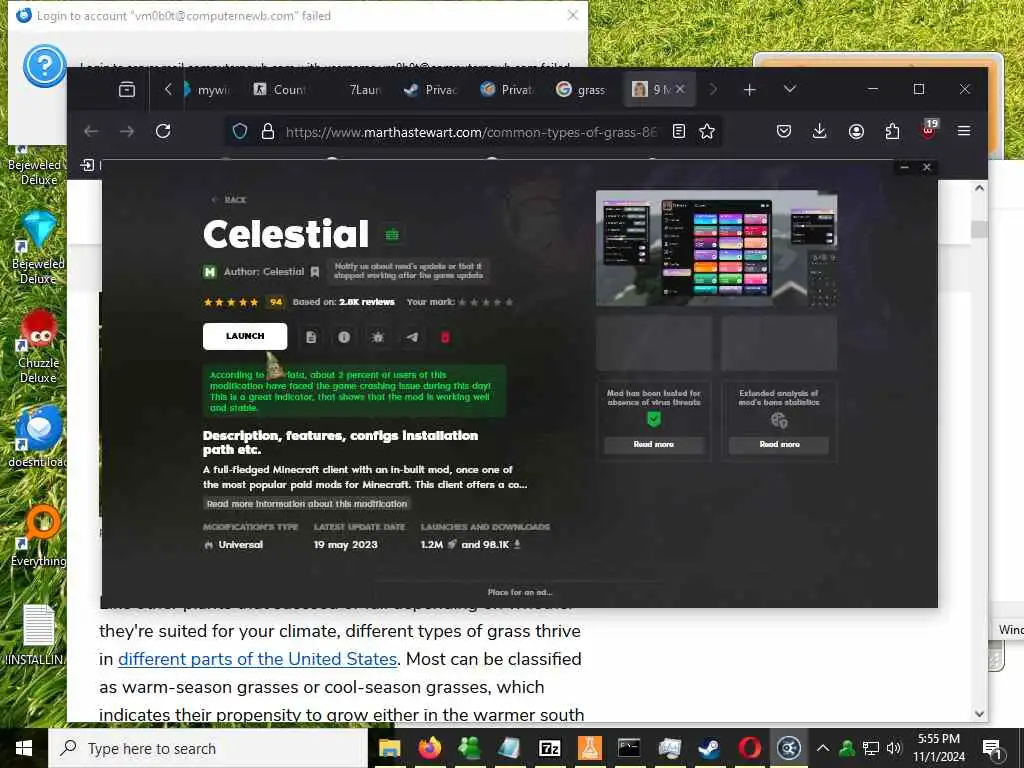1024x768 pixels.
Task: Rate with the fifth Your mark star
Action: (509, 302)
